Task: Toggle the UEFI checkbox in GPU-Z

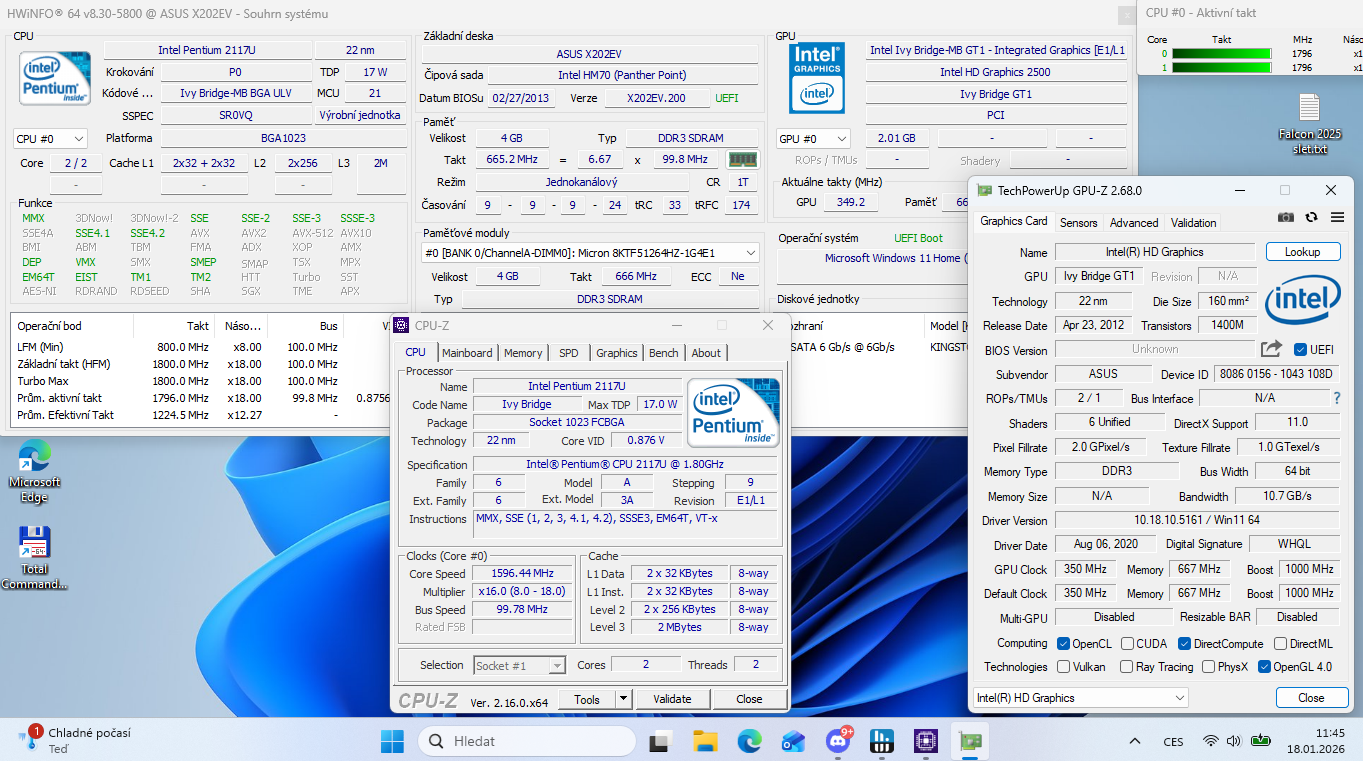Action: (1300, 350)
